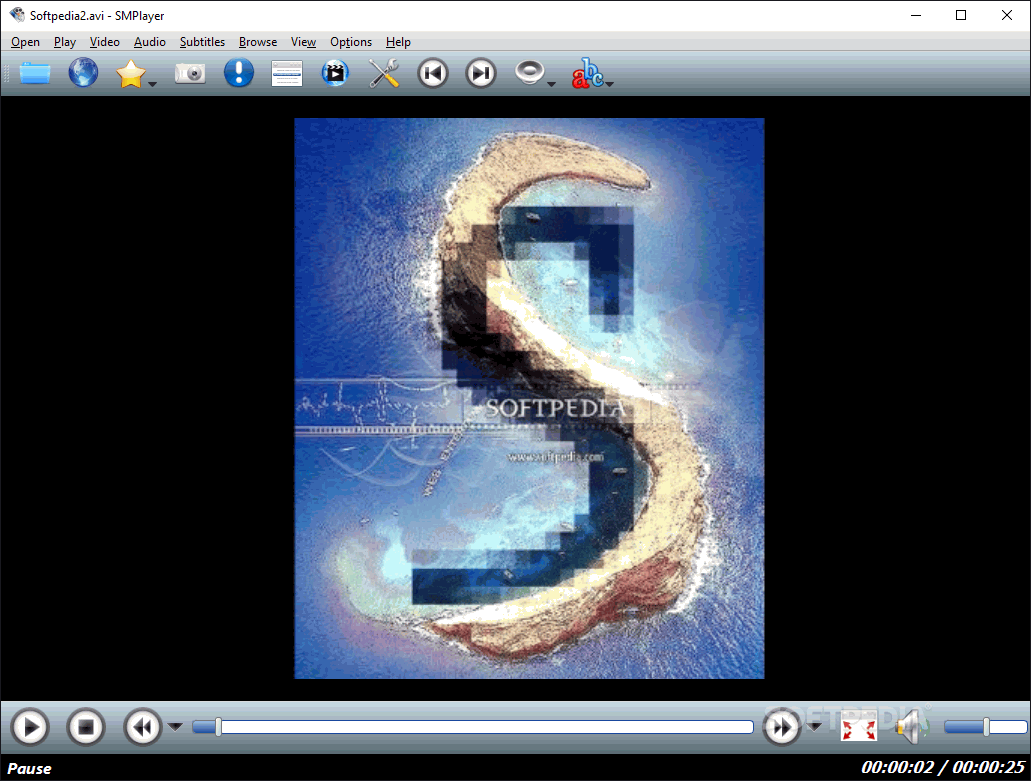Mute audio with the speaker icon
1031x781 pixels.
911,727
